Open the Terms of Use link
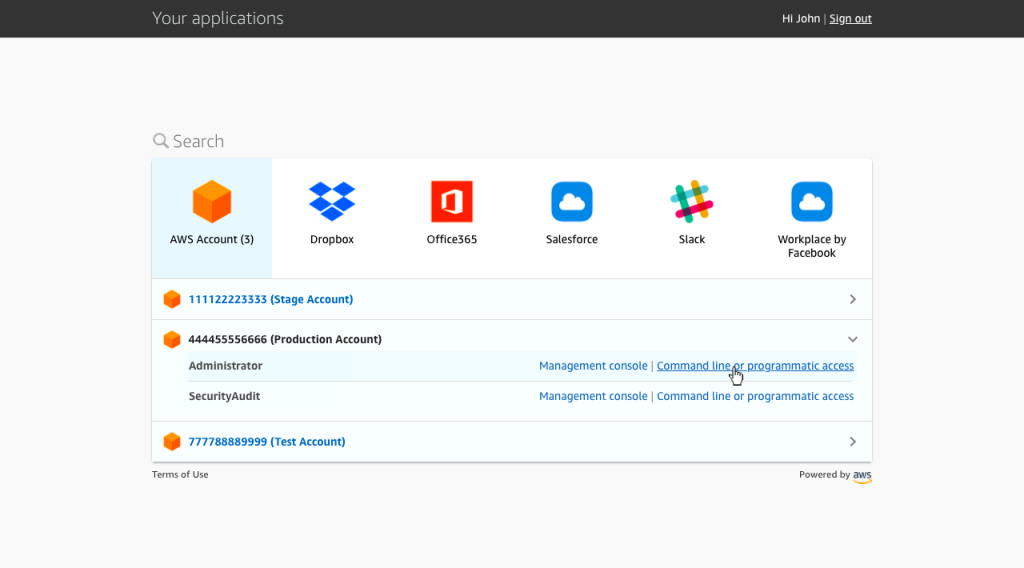Viewport: 1024px width, 568px height. pos(180,475)
